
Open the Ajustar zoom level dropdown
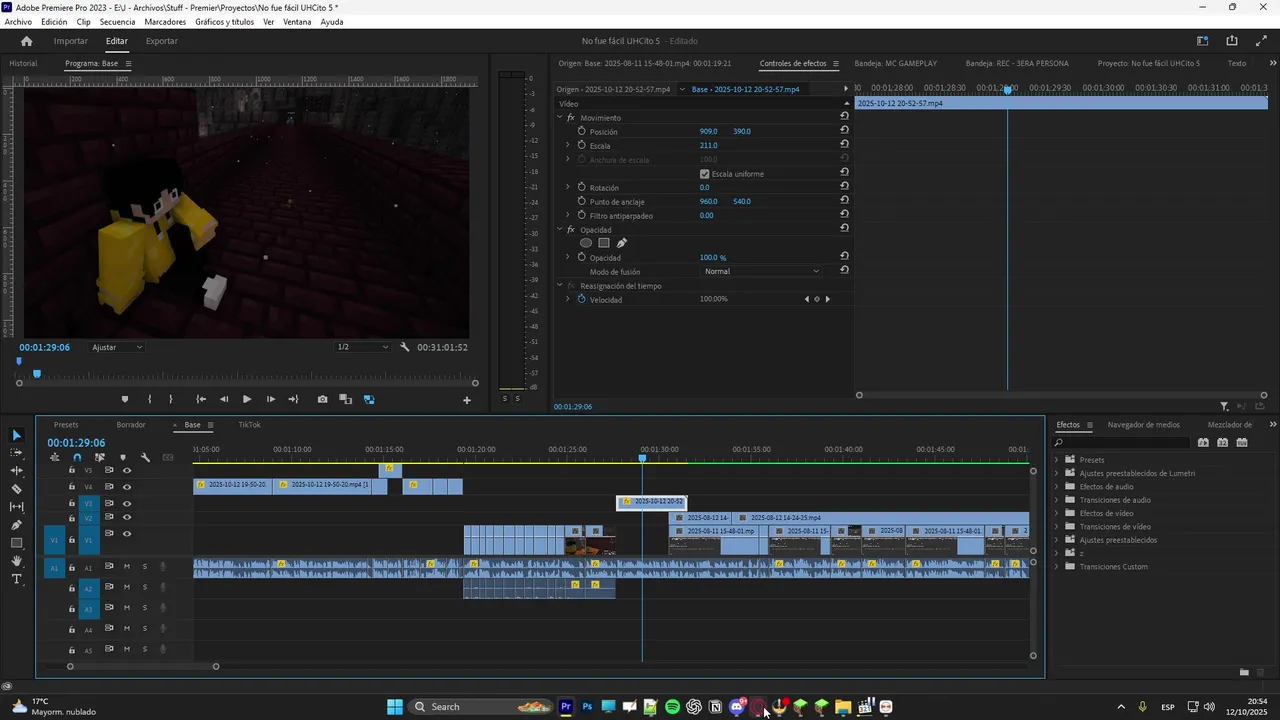(x=117, y=347)
